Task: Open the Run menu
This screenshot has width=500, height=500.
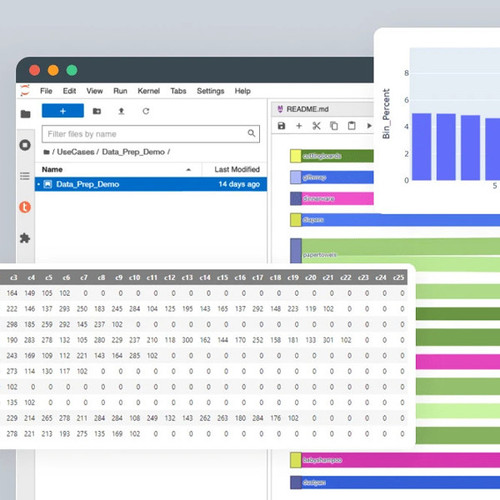Action: (x=120, y=91)
